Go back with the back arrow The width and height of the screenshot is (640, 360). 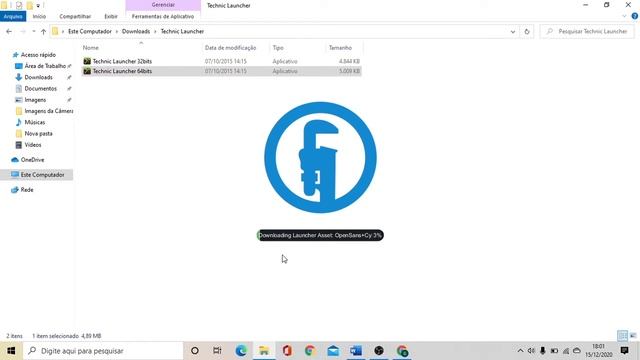coord(9,31)
